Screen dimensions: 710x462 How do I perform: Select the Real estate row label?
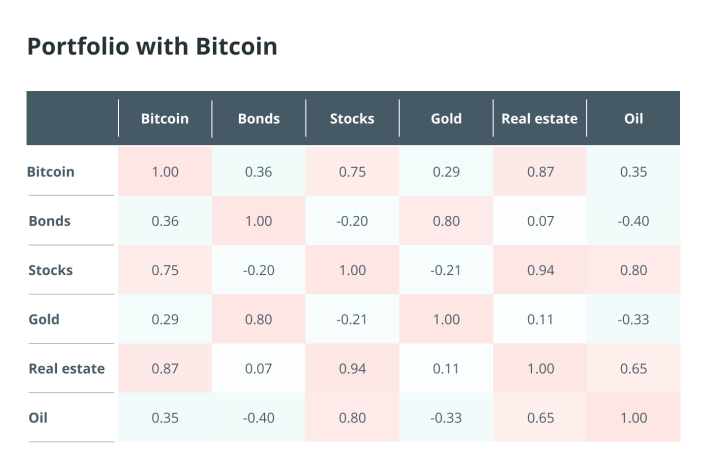[67, 369]
